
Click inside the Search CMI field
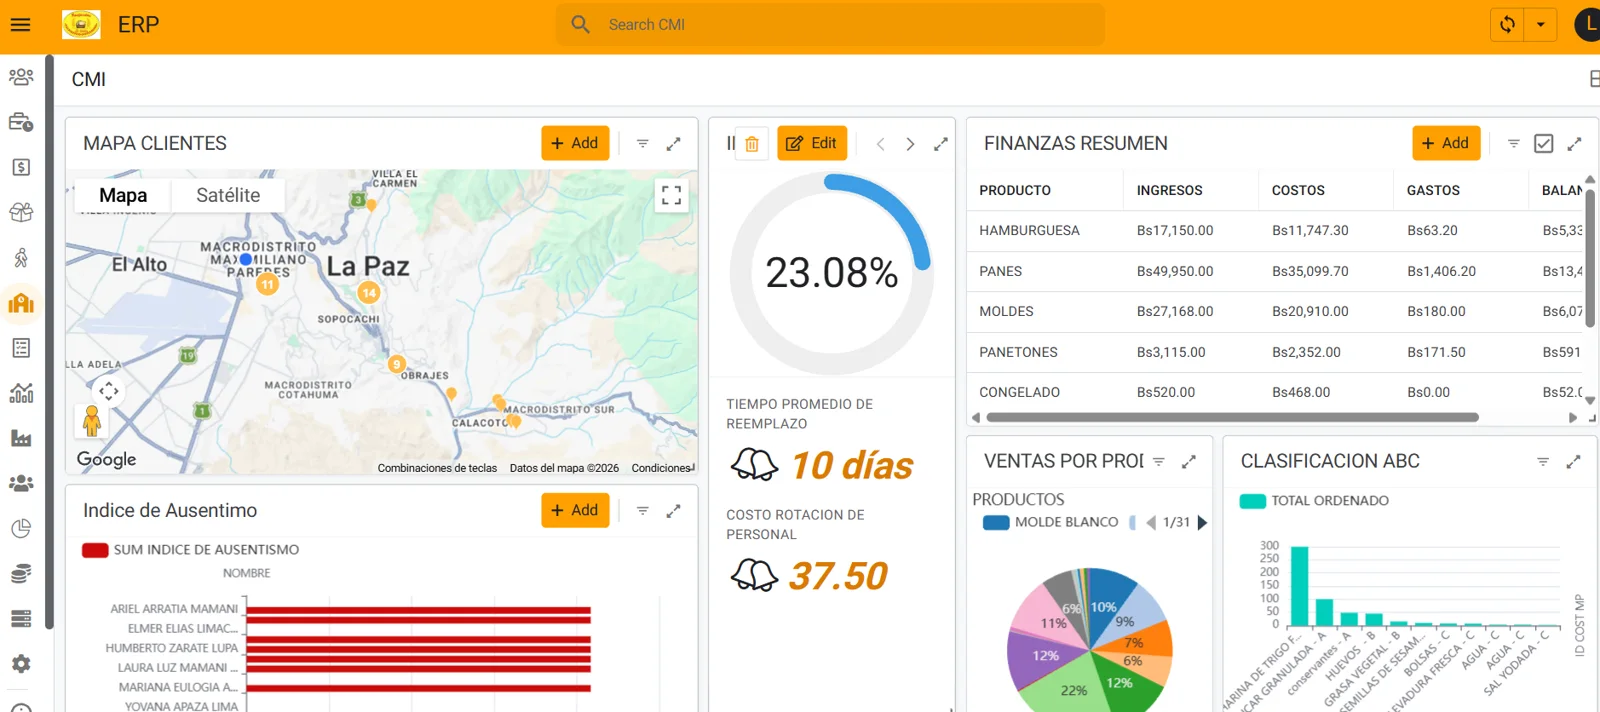[830, 25]
